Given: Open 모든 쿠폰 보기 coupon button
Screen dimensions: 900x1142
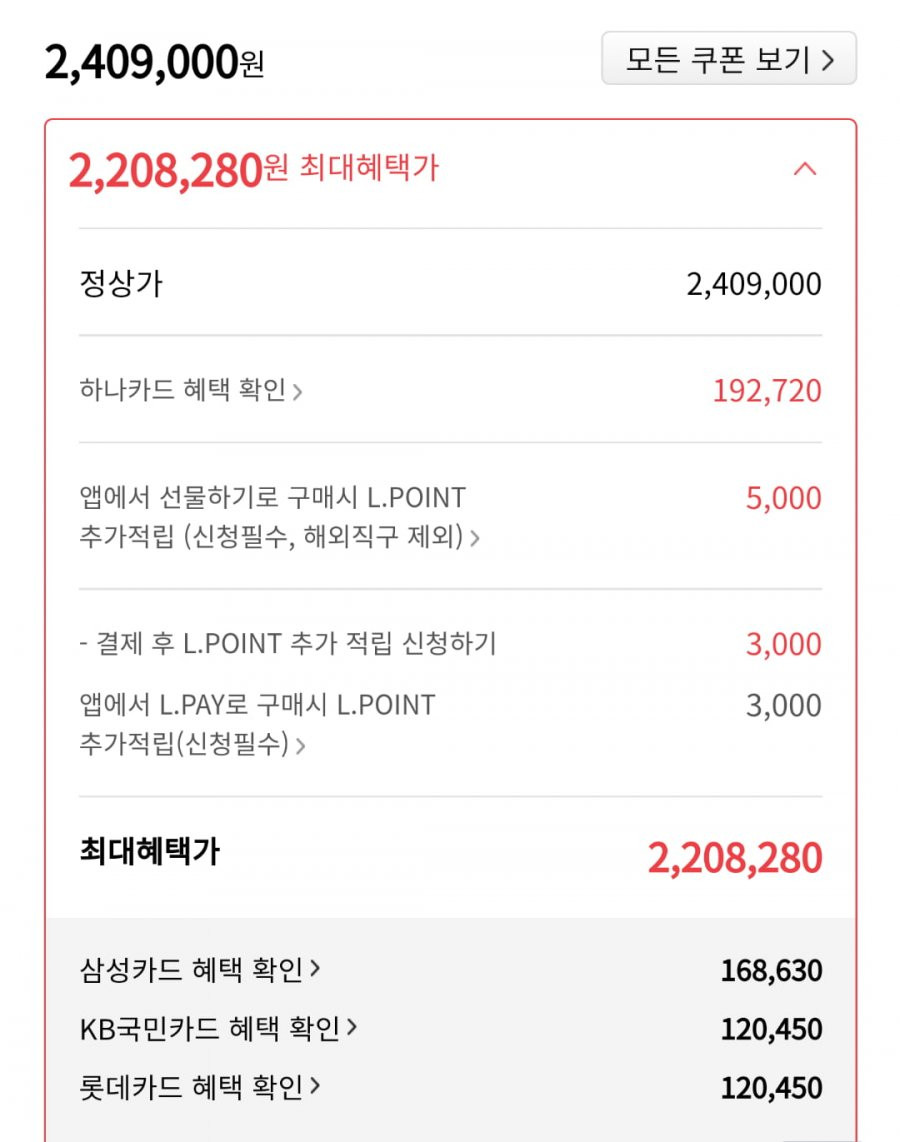Looking at the screenshot, I should [x=728, y=58].
